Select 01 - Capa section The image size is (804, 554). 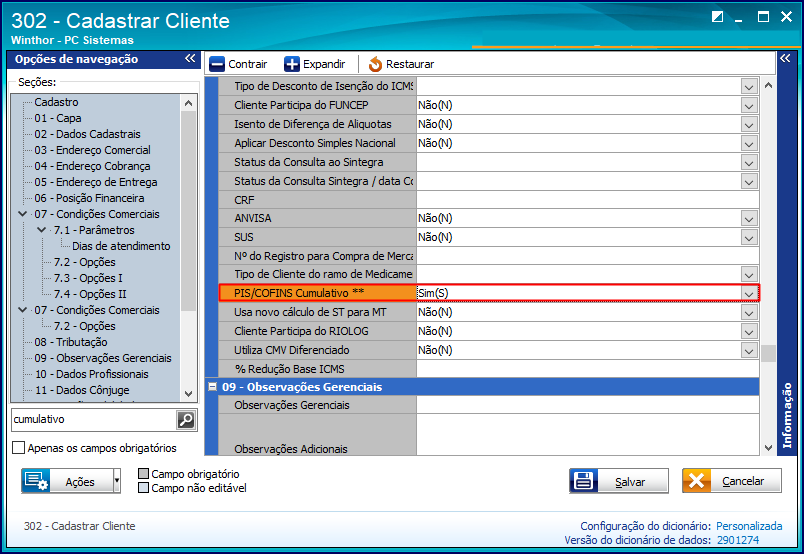pos(57,118)
